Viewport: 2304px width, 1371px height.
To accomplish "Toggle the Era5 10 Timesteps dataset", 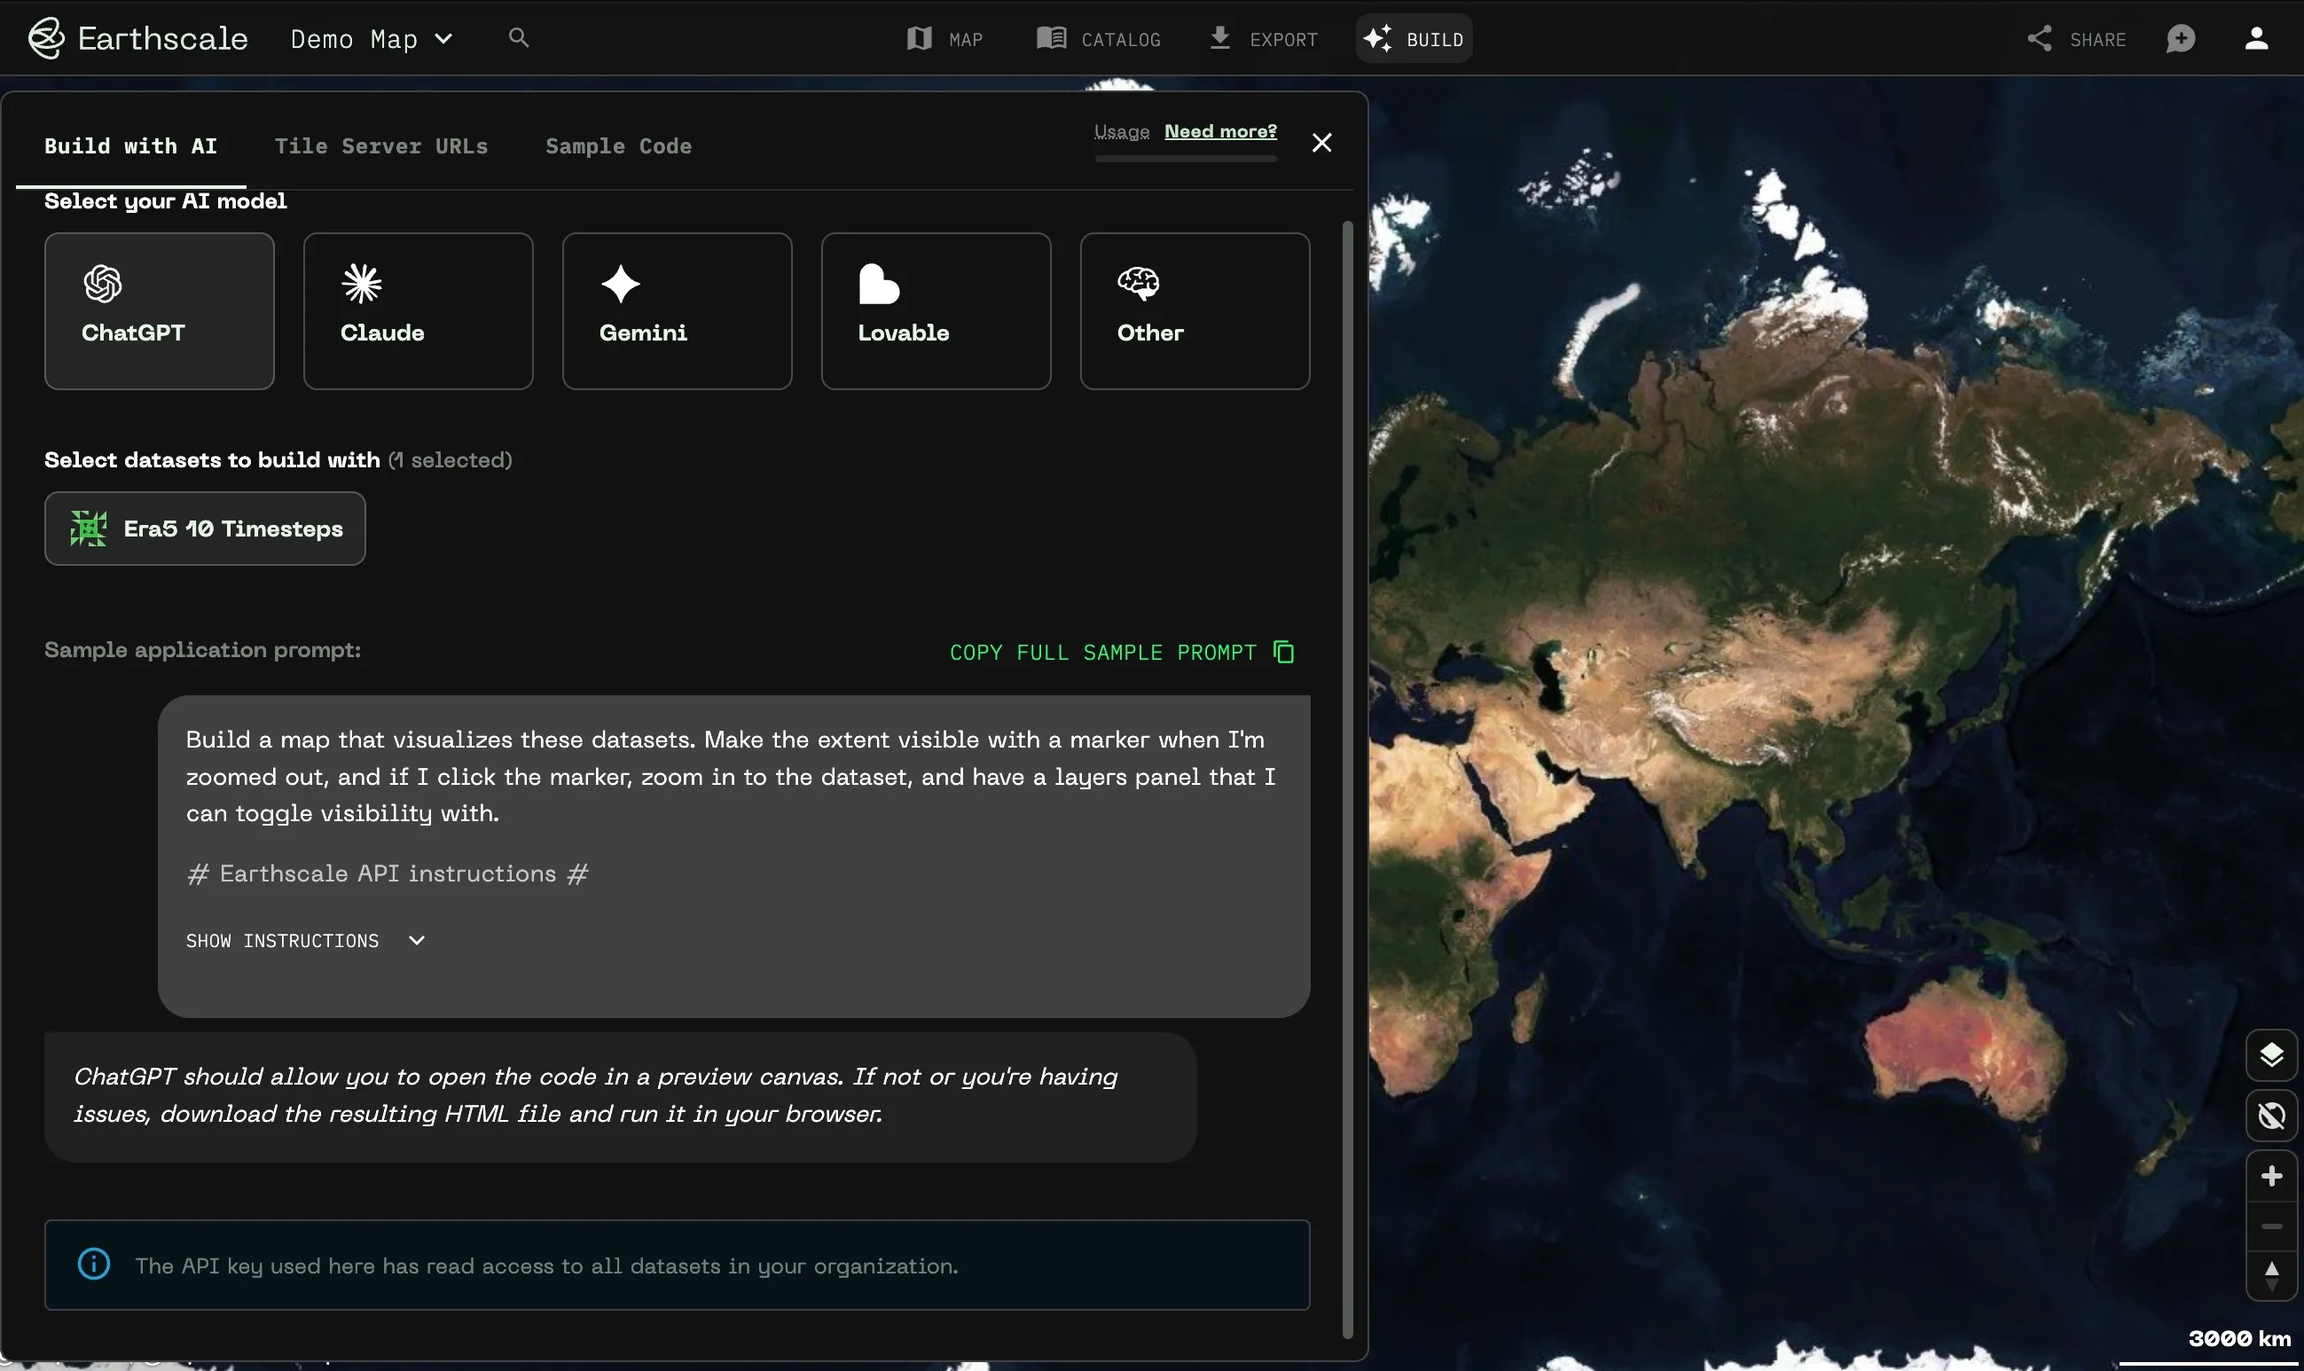I will pyautogui.click(x=205, y=528).
